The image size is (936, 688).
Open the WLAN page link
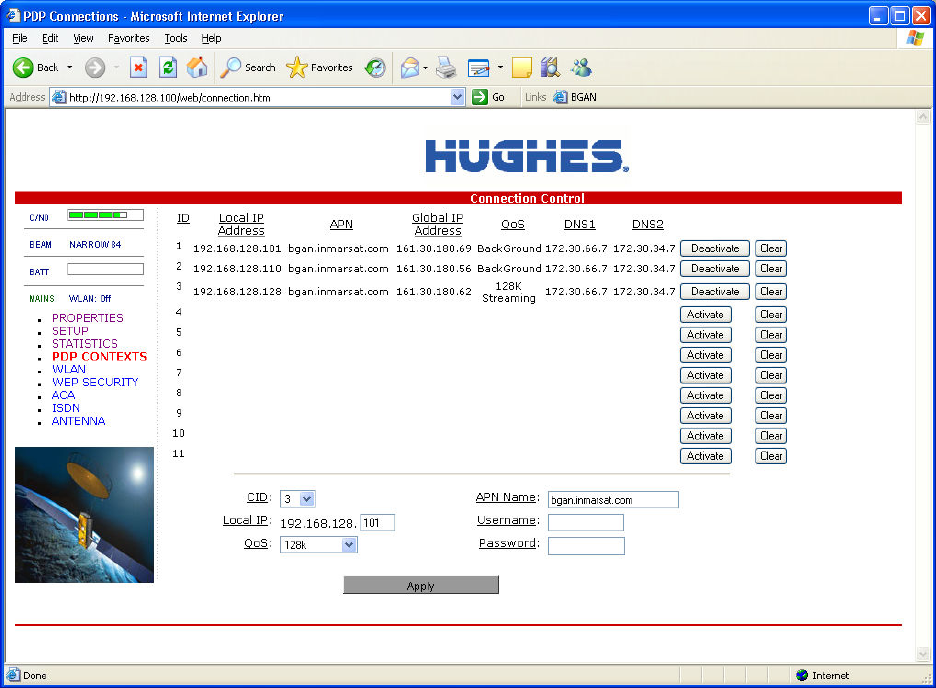(69, 369)
